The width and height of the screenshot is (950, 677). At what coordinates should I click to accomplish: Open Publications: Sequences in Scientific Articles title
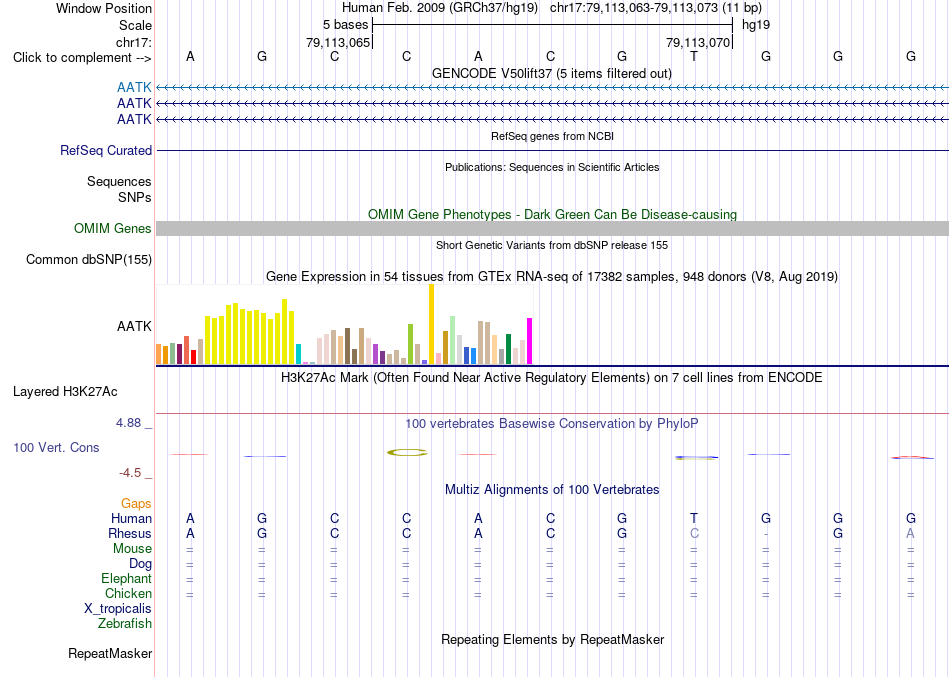tap(552, 167)
